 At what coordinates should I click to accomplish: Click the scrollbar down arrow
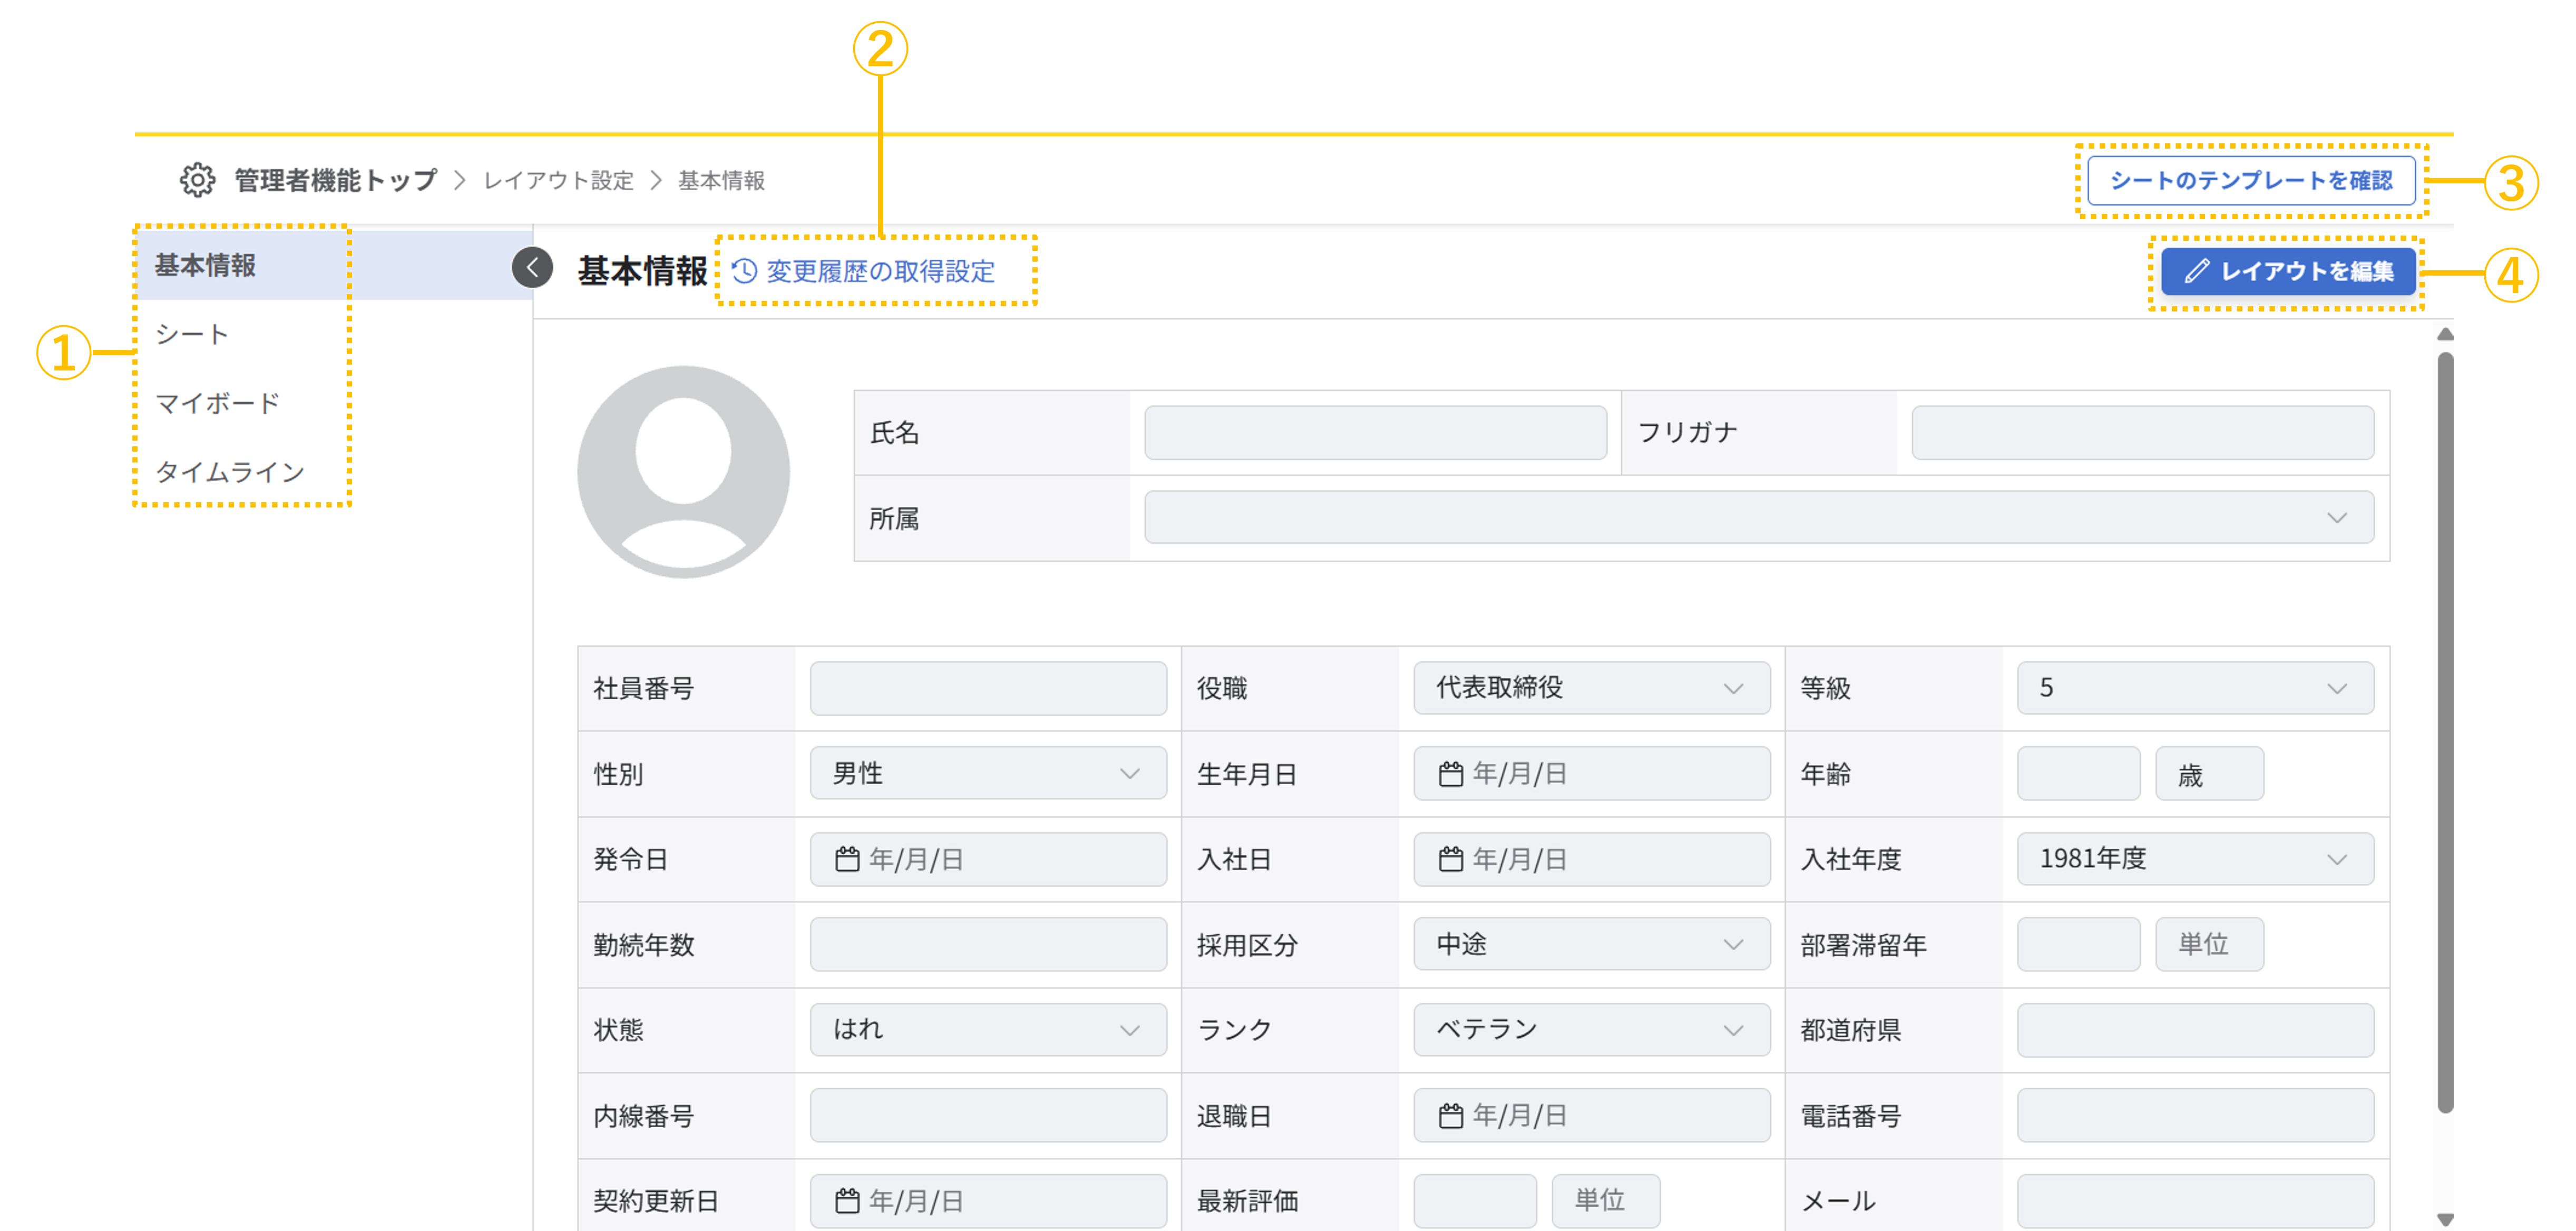tap(2444, 1219)
